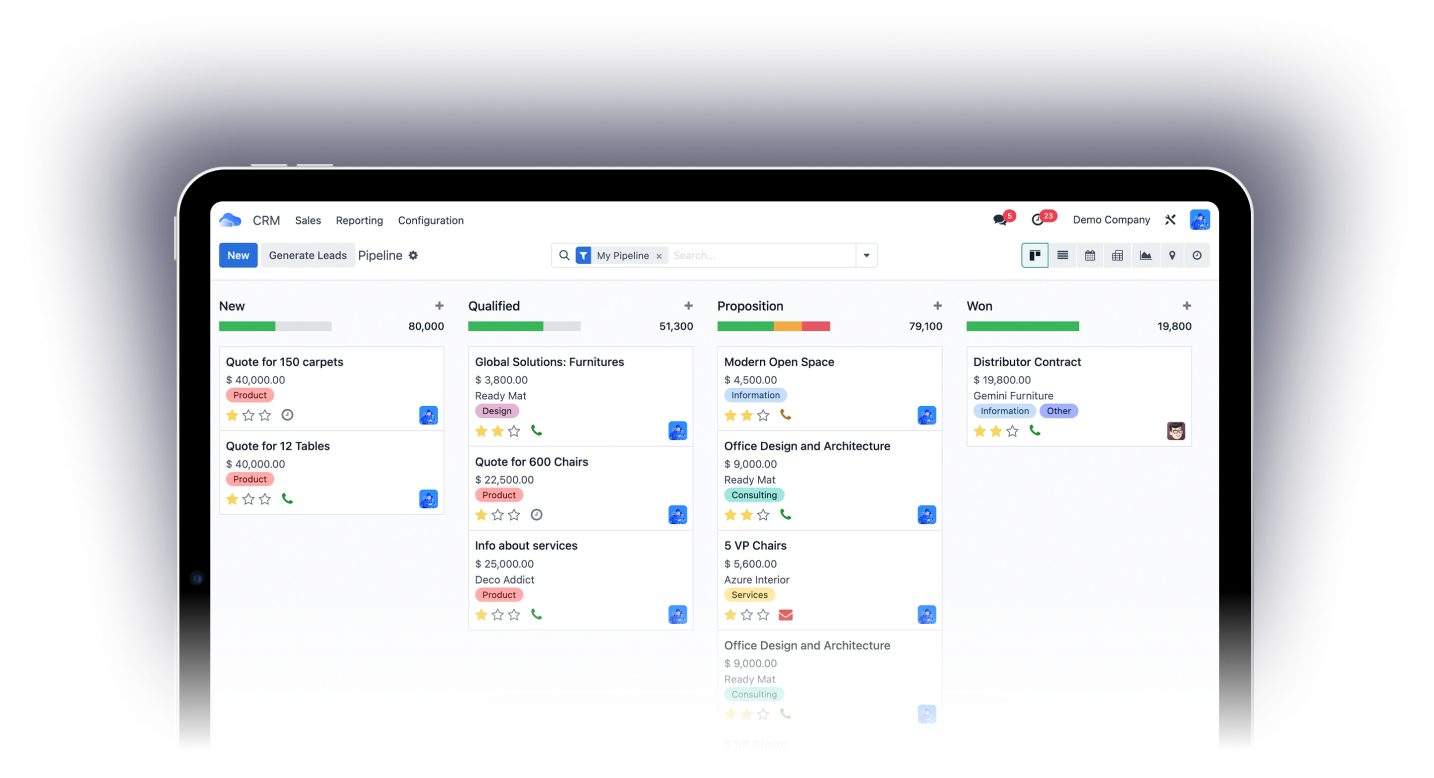Expand the search options dropdown arrow
The image size is (1434, 778).
click(x=867, y=256)
